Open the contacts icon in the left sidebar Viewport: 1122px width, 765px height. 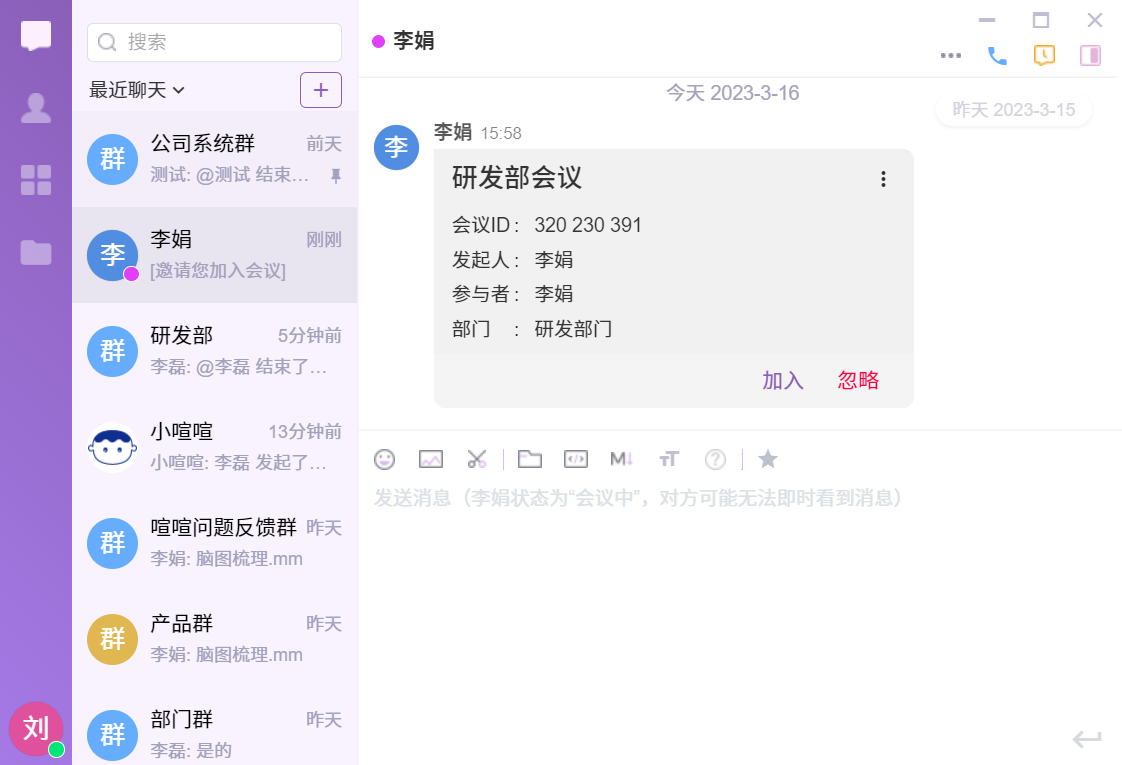[36, 108]
